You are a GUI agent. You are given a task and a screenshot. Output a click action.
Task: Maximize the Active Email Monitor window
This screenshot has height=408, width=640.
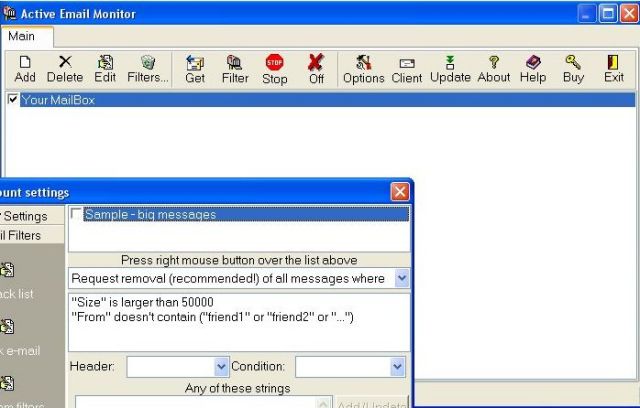pos(608,14)
